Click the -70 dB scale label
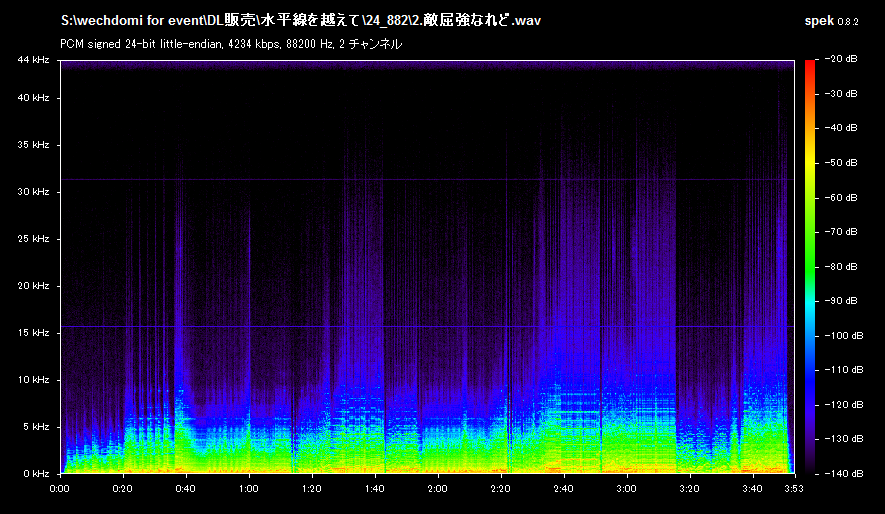 click(x=841, y=232)
